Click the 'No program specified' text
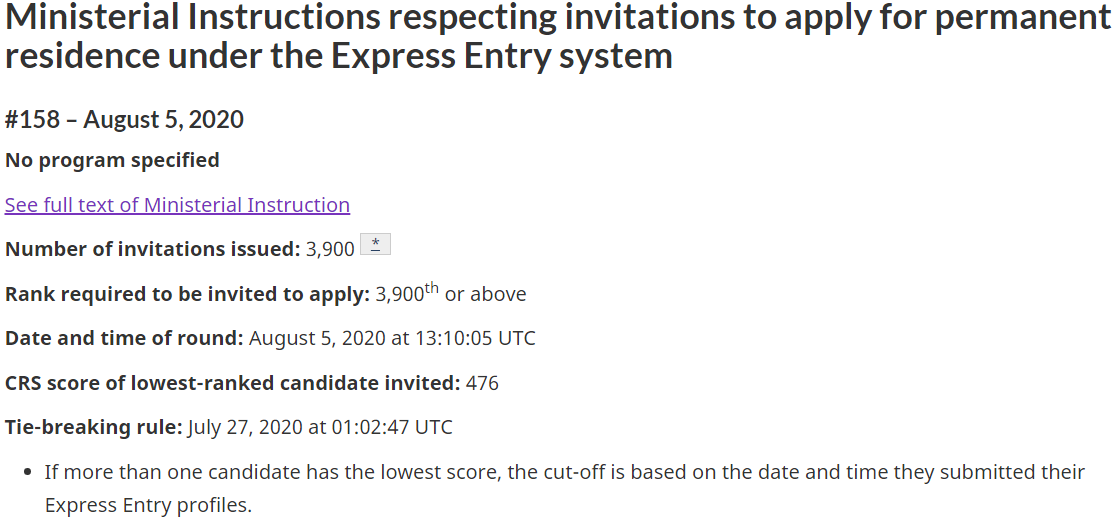This screenshot has width=1116, height=517. [112, 160]
